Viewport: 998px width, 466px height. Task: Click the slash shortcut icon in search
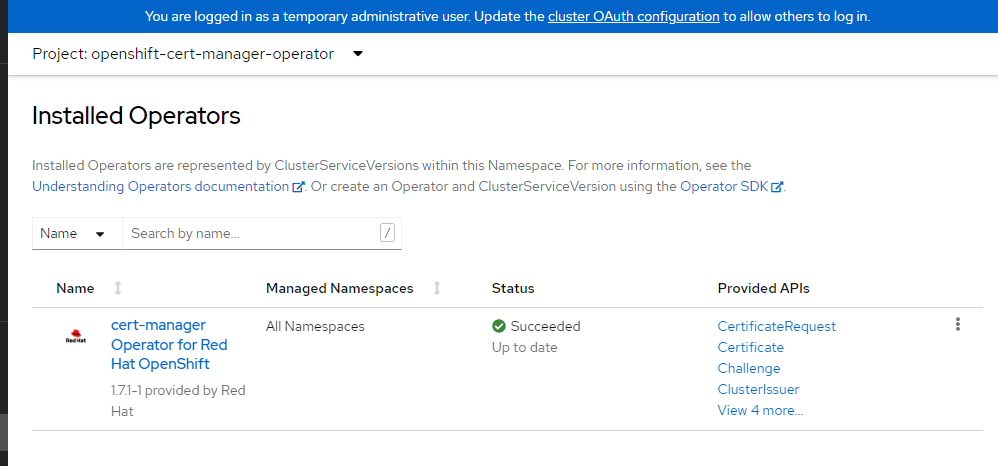point(387,234)
